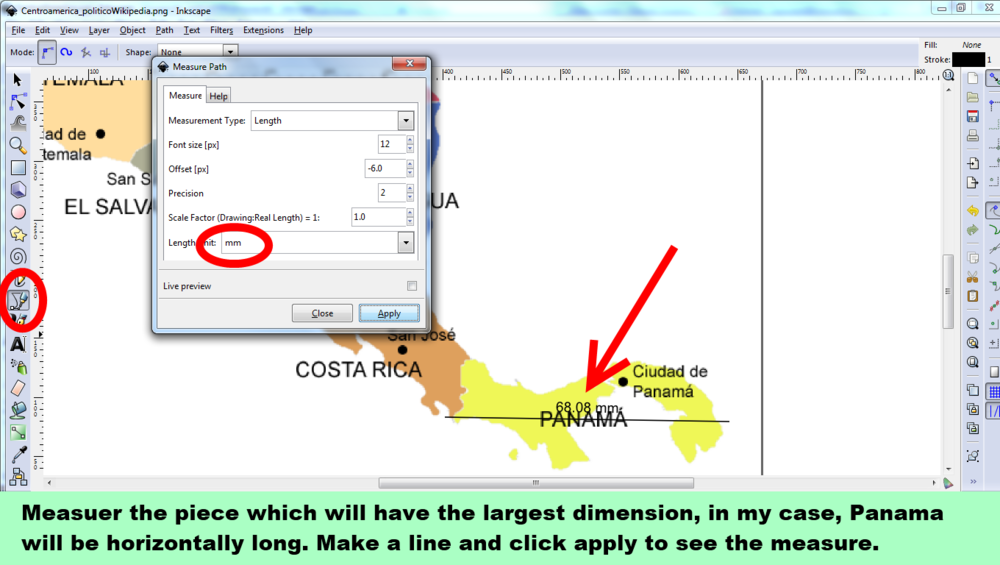Screen dimensions: 1000x565
Task: Open the Extensions menu
Action: point(263,30)
